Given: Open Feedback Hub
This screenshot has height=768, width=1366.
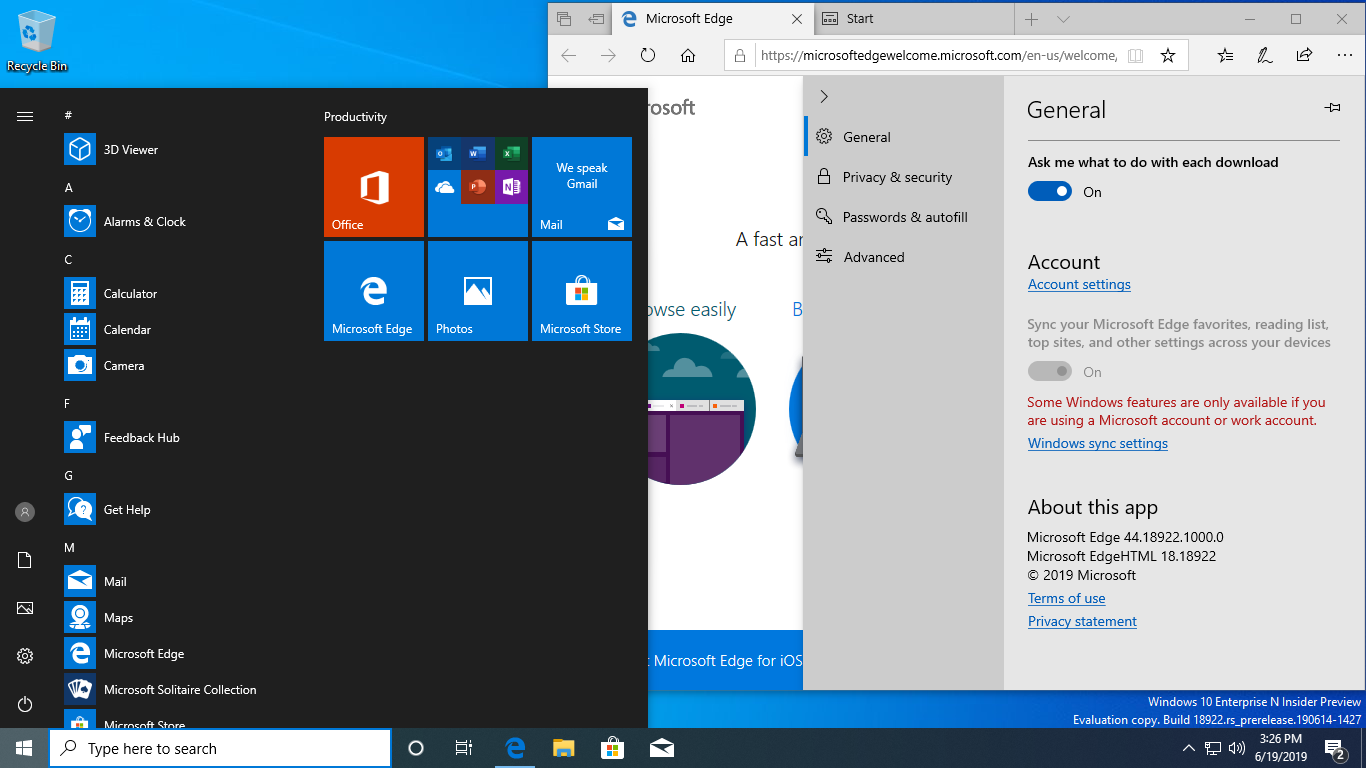Looking at the screenshot, I should coord(180,438).
